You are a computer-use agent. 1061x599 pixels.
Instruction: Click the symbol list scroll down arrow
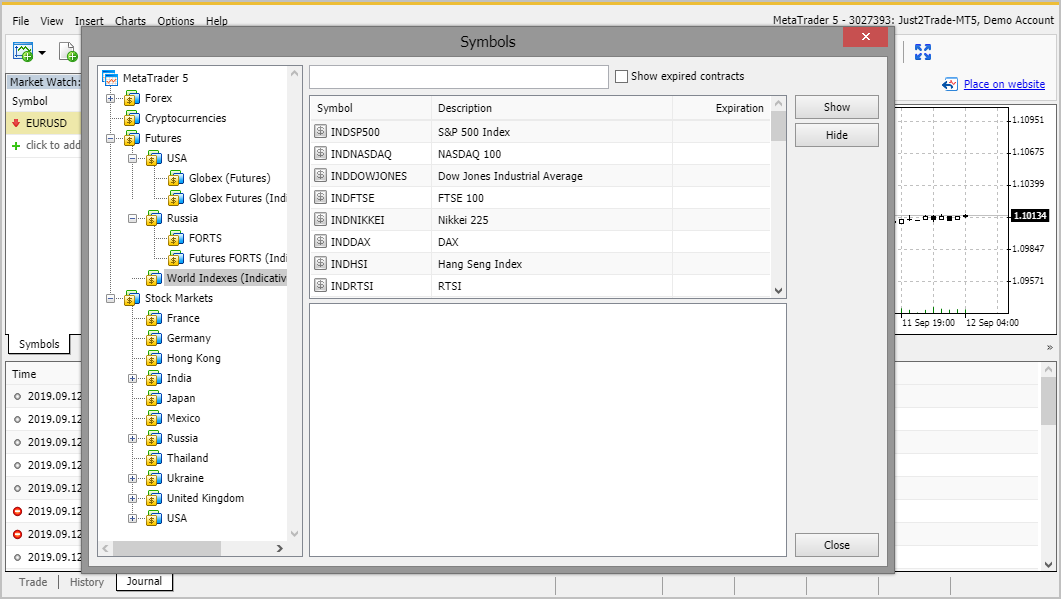(778, 290)
